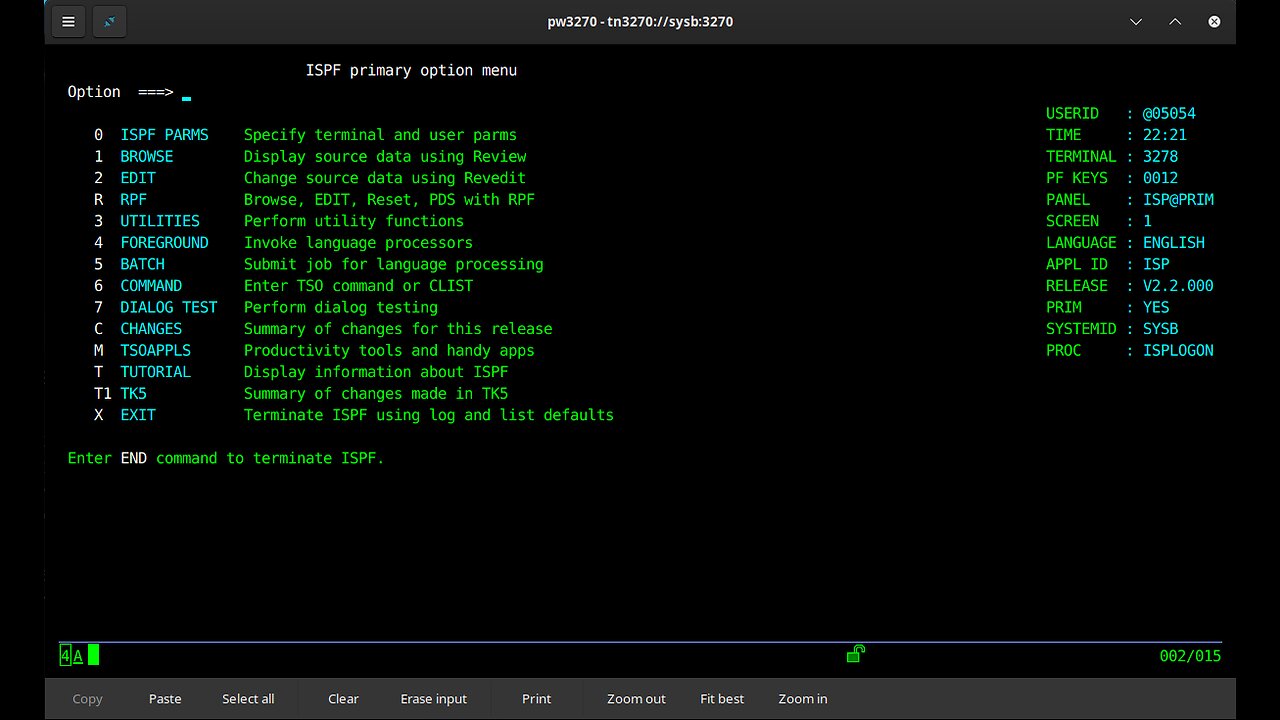This screenshot has height=720, width=1280.
Task: Click the TSOAPPLS option text
Action: coord(156,350)
